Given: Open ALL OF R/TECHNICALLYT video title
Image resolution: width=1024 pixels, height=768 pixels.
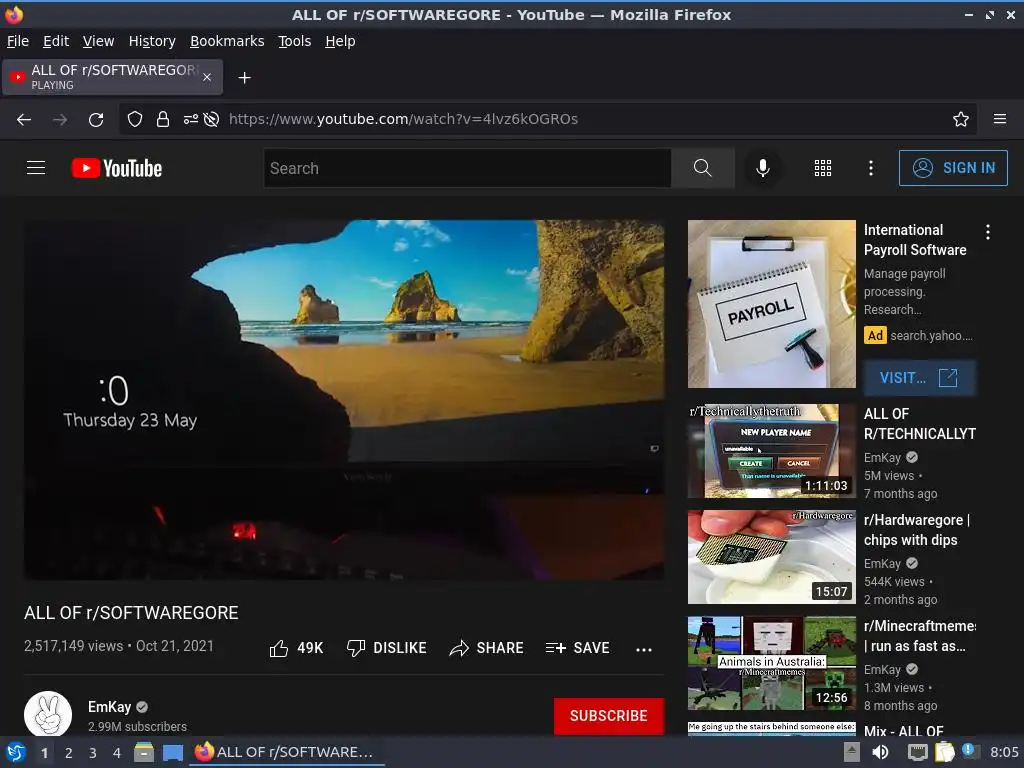Looking at the screenshot, I should pyautogui.click(x=920, y=423).
